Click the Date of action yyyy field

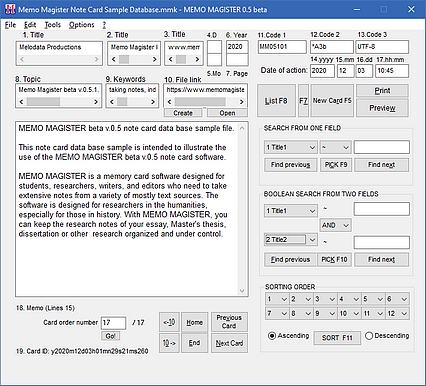(x=322, y=71)
